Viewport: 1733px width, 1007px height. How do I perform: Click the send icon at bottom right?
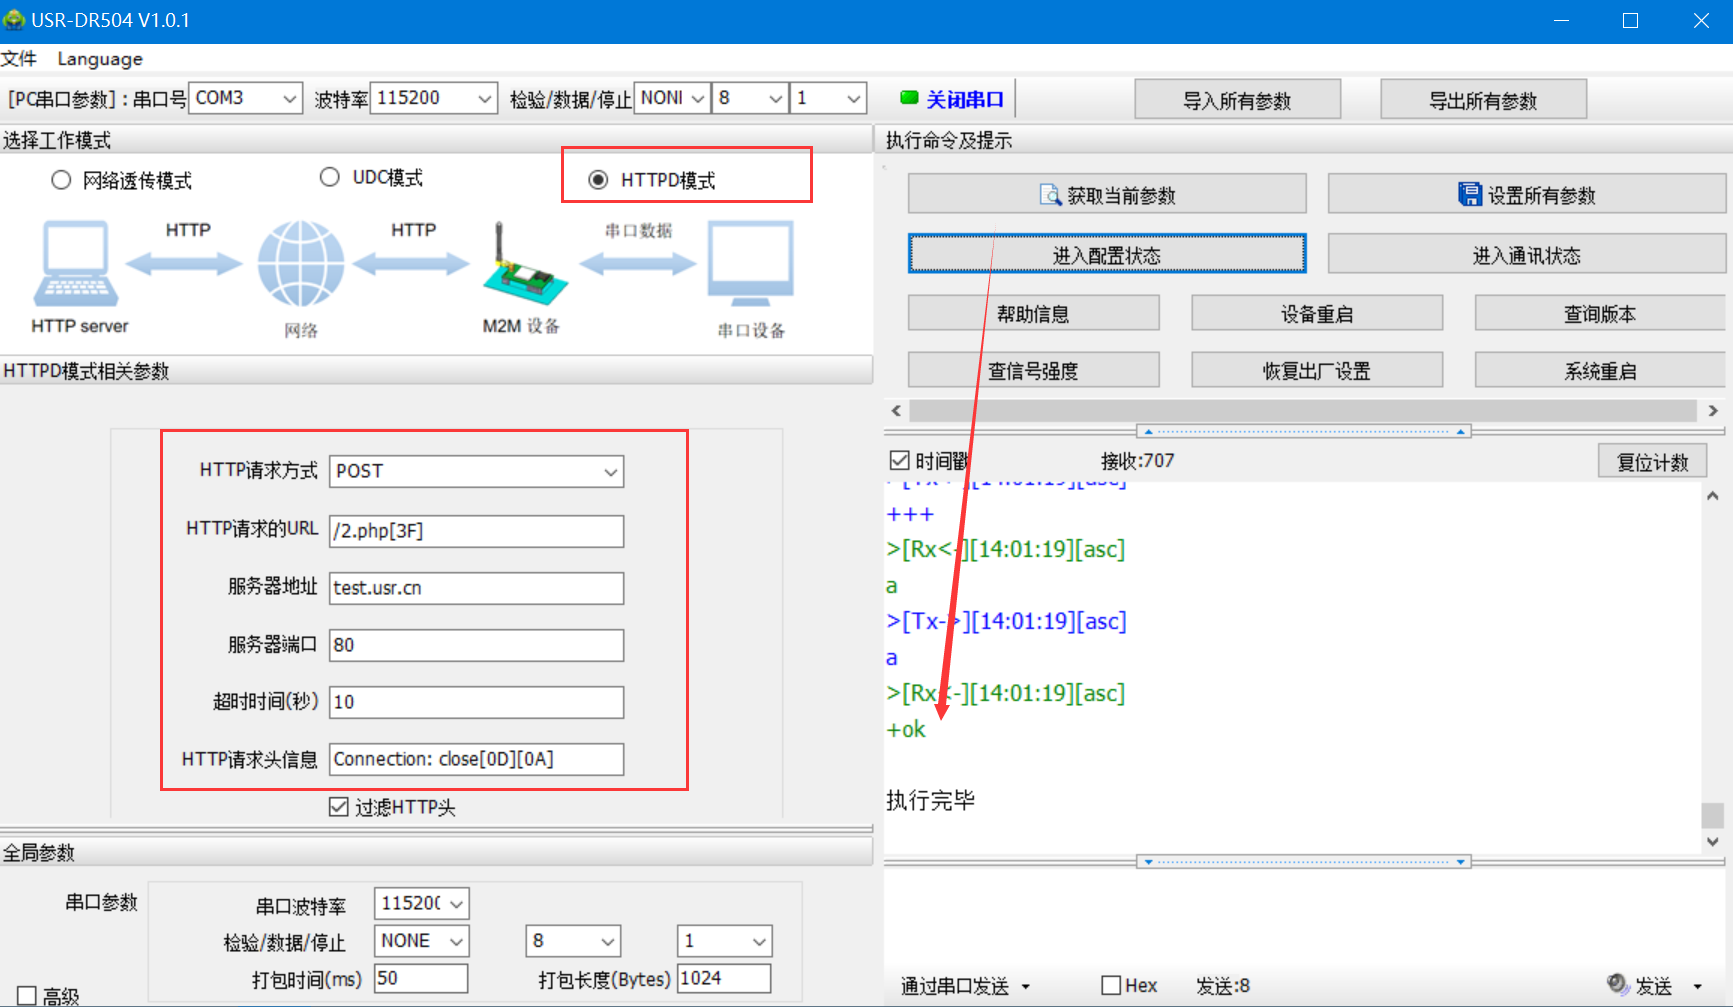1617,984
